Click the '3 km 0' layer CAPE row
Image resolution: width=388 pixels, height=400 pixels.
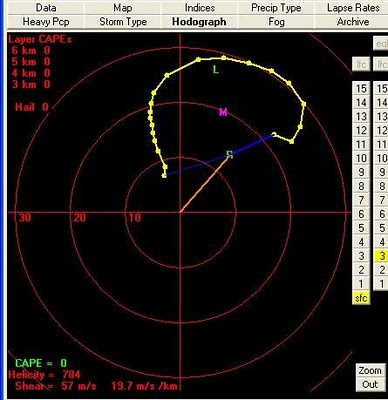click(31, 84)
